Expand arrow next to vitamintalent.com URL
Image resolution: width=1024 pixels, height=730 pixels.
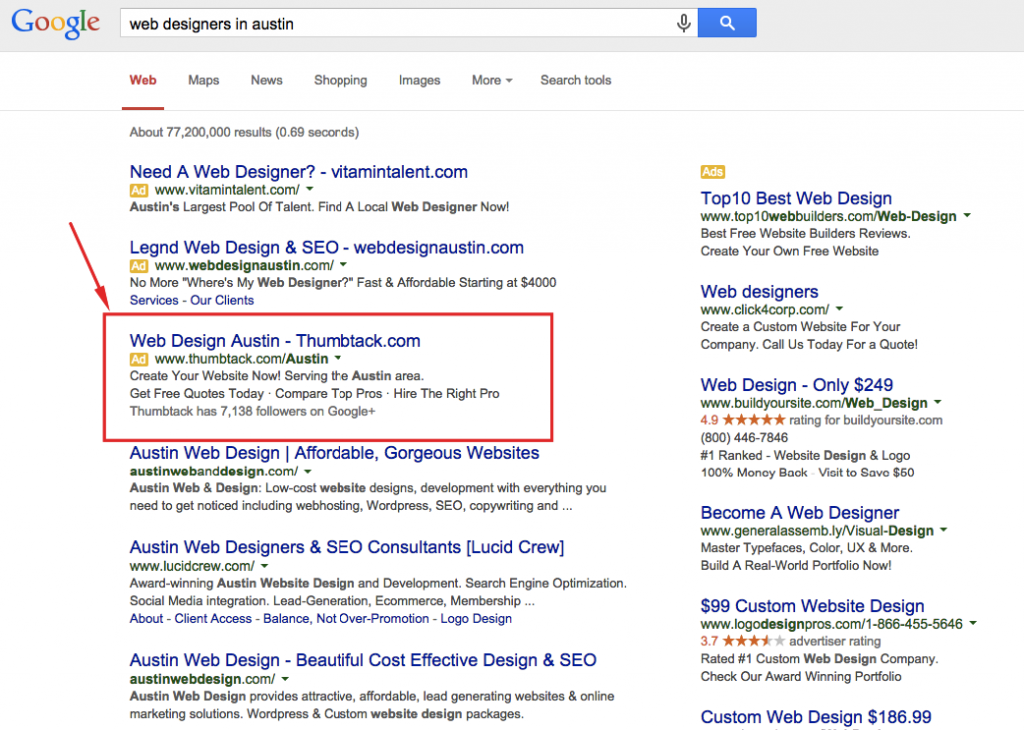tap(310, 189)
